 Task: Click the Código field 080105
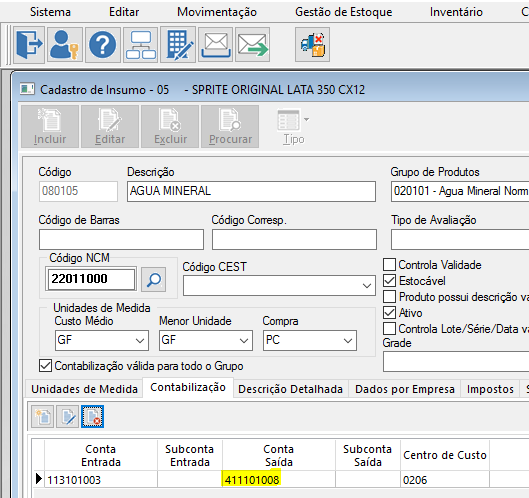[x=78, y=191]
